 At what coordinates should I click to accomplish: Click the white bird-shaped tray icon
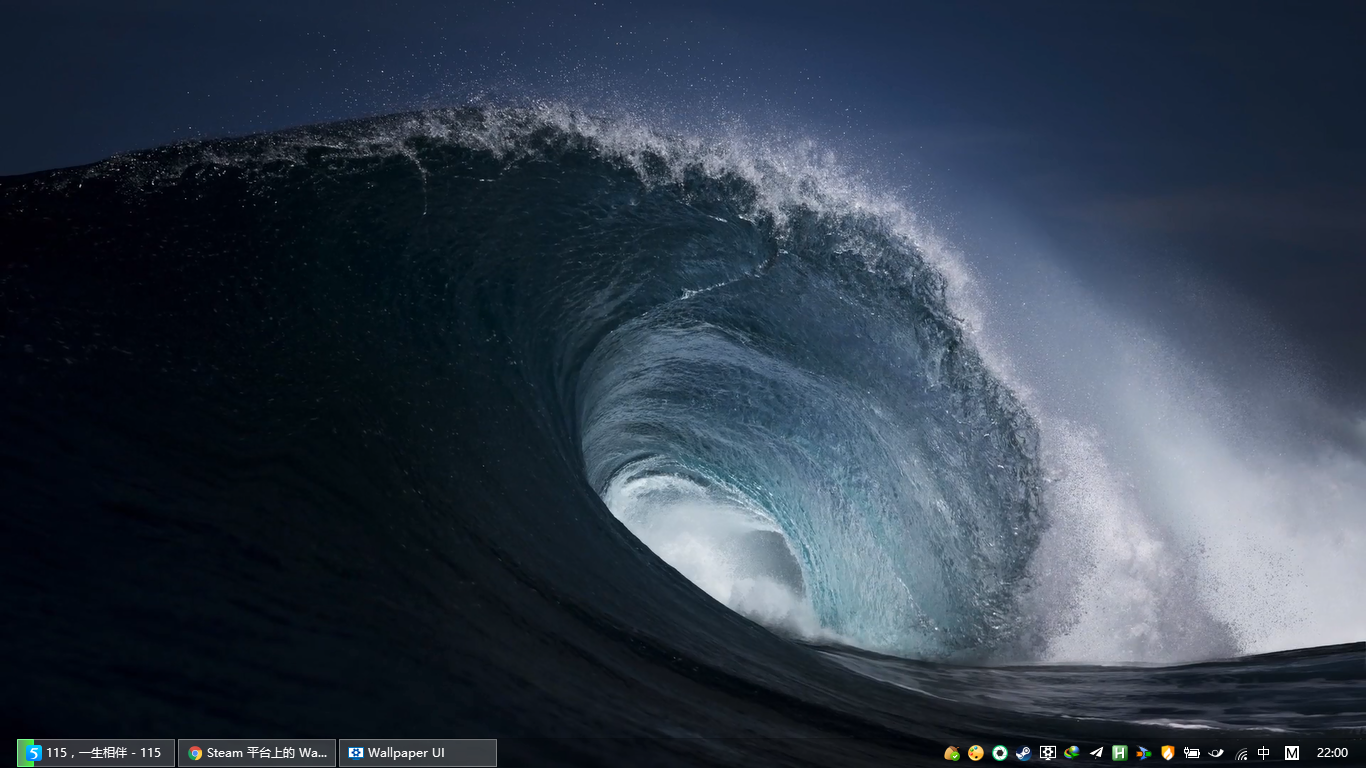click(1216, 753)
